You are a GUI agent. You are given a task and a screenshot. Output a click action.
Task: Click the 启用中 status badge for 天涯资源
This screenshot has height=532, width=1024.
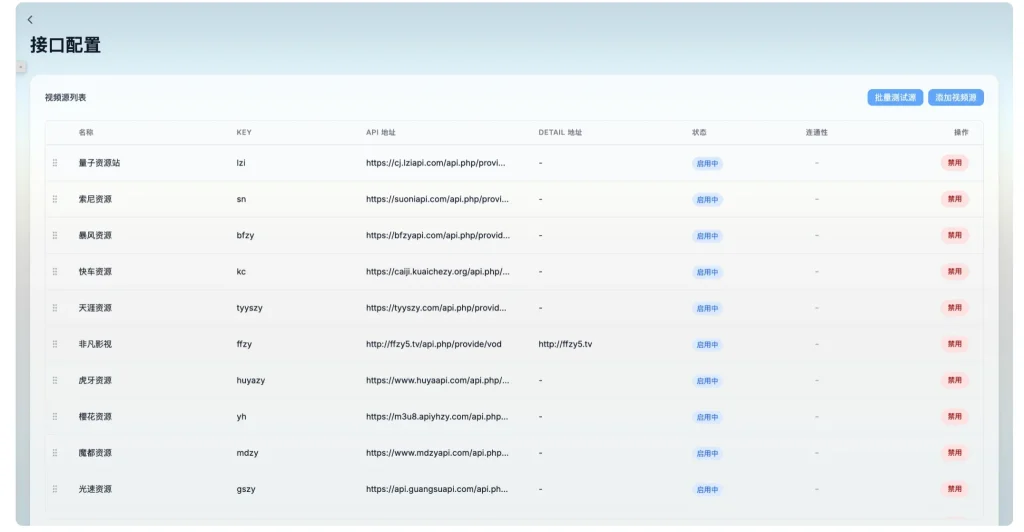[x=707, y=309]
